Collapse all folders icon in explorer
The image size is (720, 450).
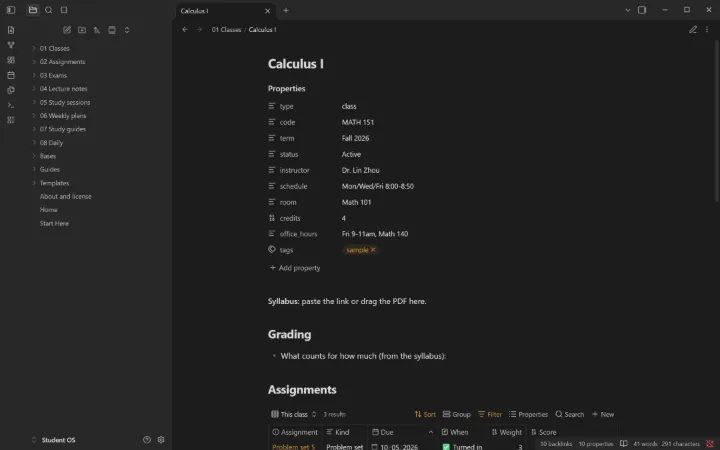[127, 30]
